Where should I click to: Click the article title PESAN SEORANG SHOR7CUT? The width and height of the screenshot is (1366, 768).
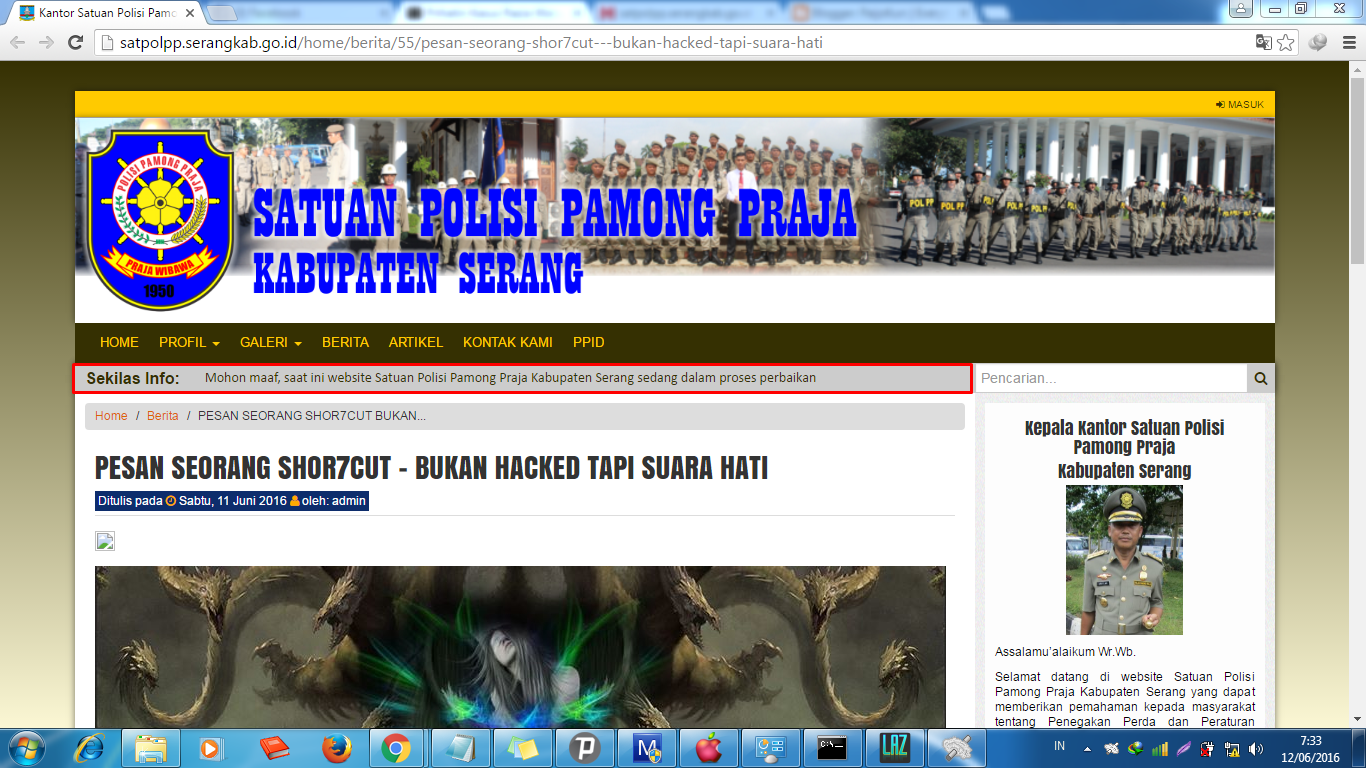click(x=431, y=468)
